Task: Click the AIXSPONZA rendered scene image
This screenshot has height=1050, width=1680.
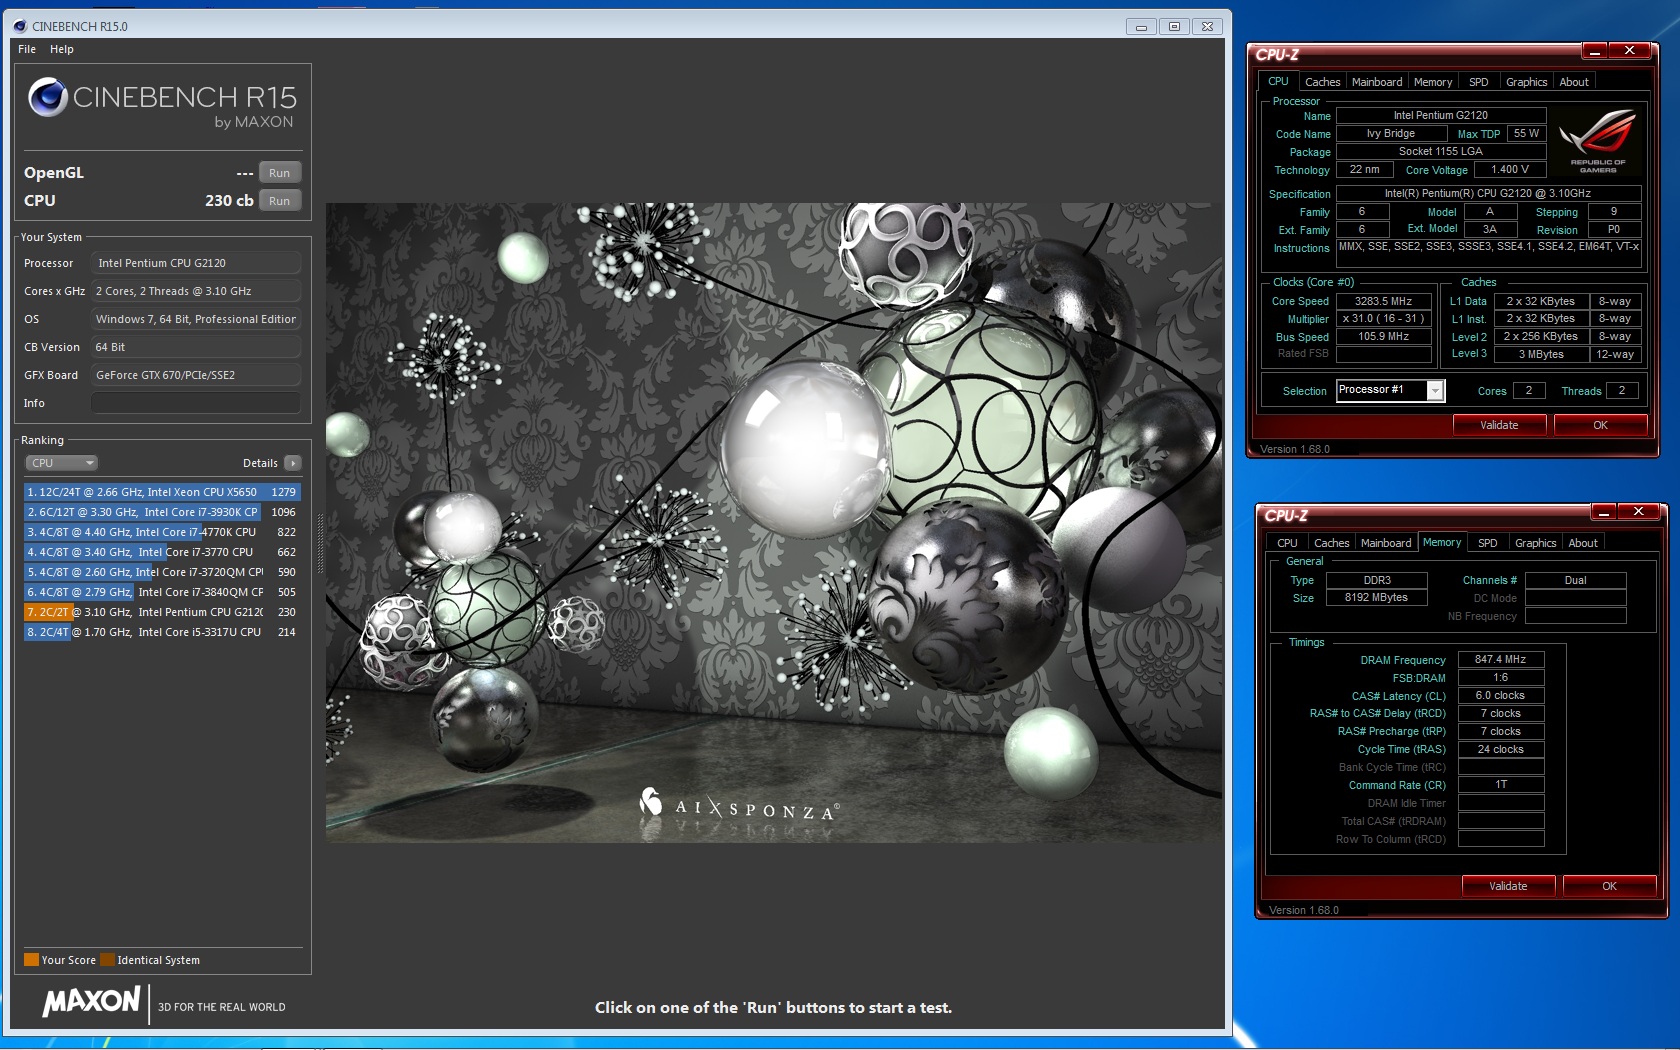Action: click(774, 523)
